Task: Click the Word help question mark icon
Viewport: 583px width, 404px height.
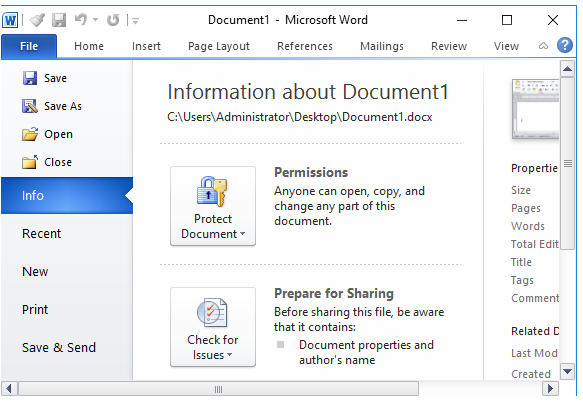Action: [564, 45]
